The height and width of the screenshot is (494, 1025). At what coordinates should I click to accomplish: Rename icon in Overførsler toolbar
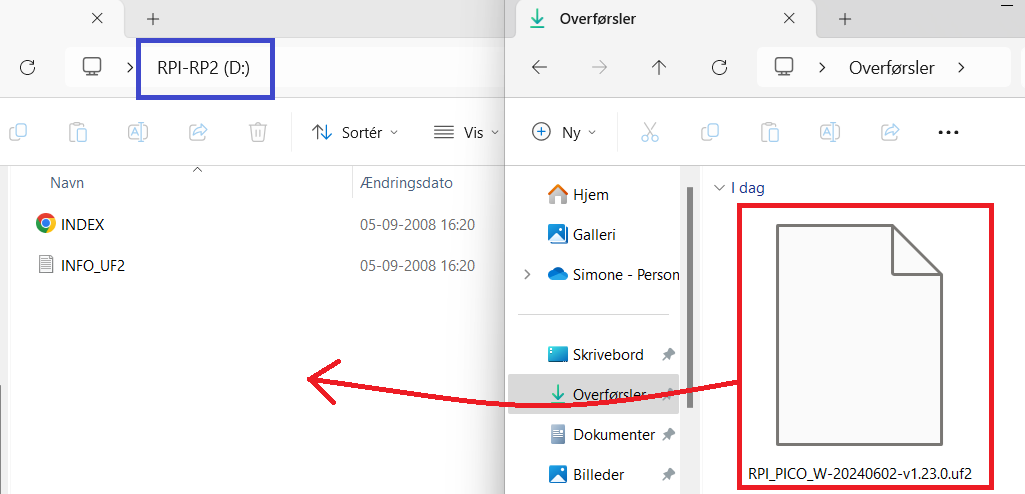[830, 132]
